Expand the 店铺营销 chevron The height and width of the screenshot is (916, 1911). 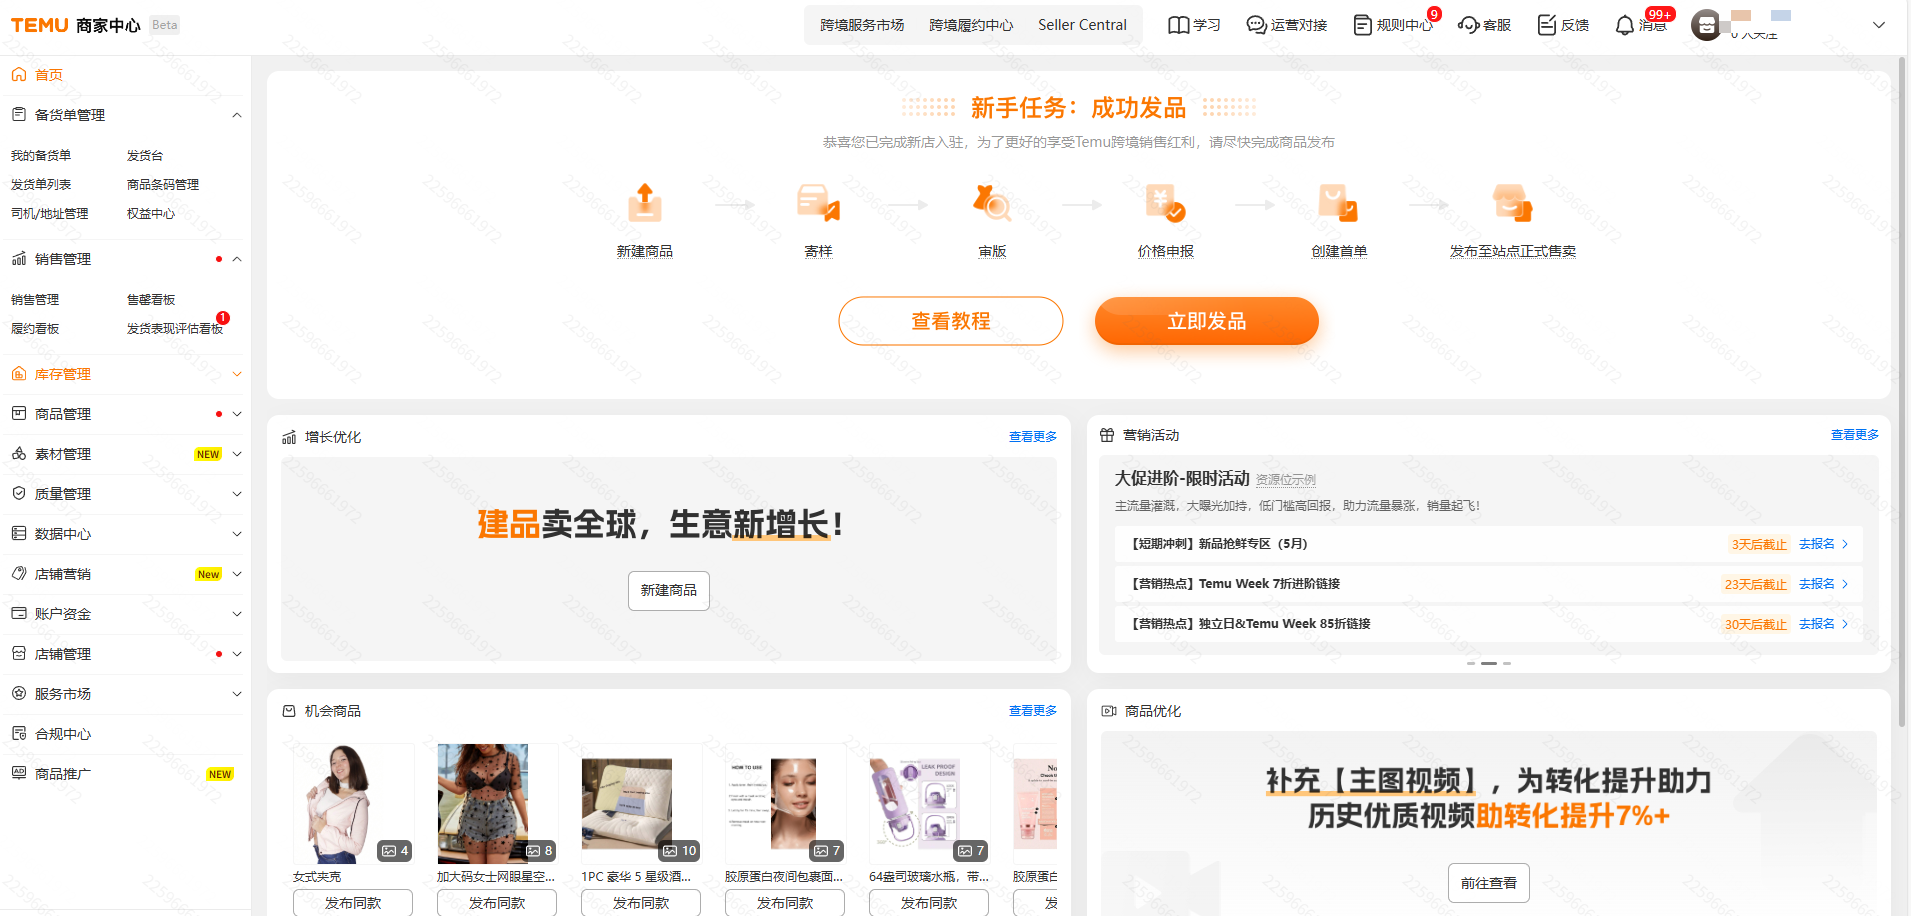[237, 574]
